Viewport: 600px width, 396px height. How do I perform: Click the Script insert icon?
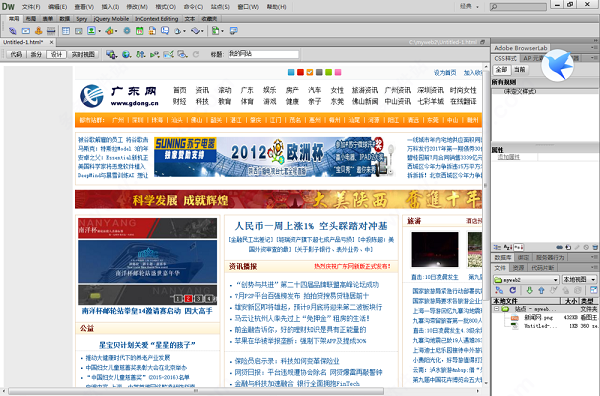pyautogui.click(x=195, y=31)
